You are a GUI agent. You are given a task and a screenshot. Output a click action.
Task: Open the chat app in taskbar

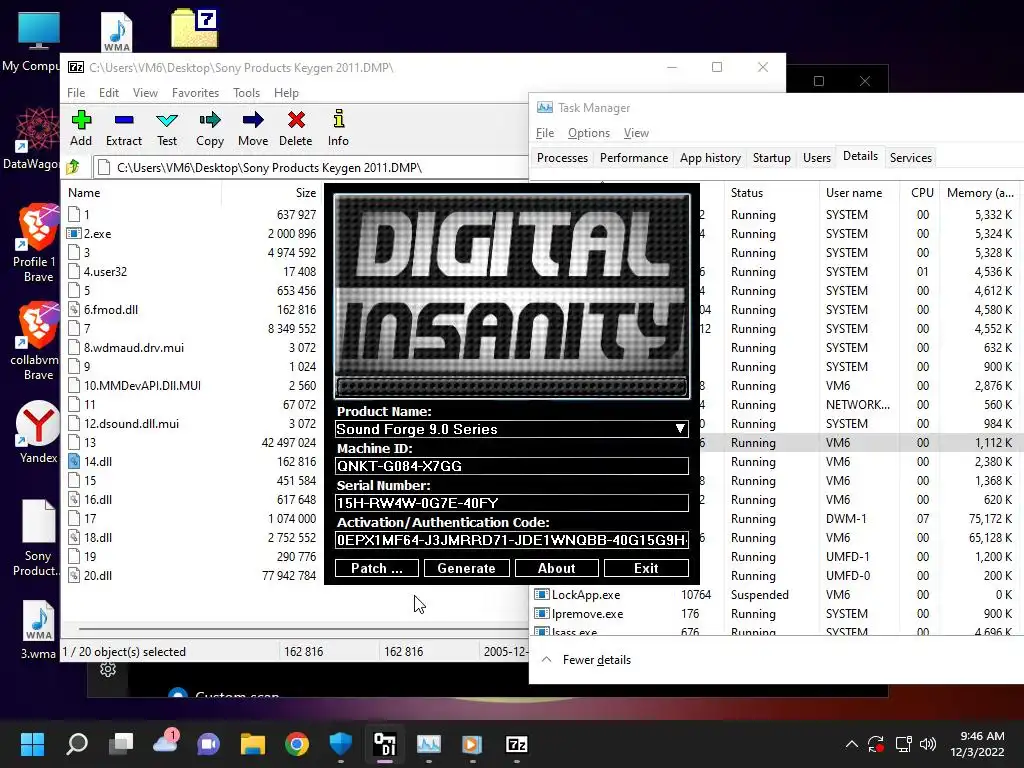point(208,744)
